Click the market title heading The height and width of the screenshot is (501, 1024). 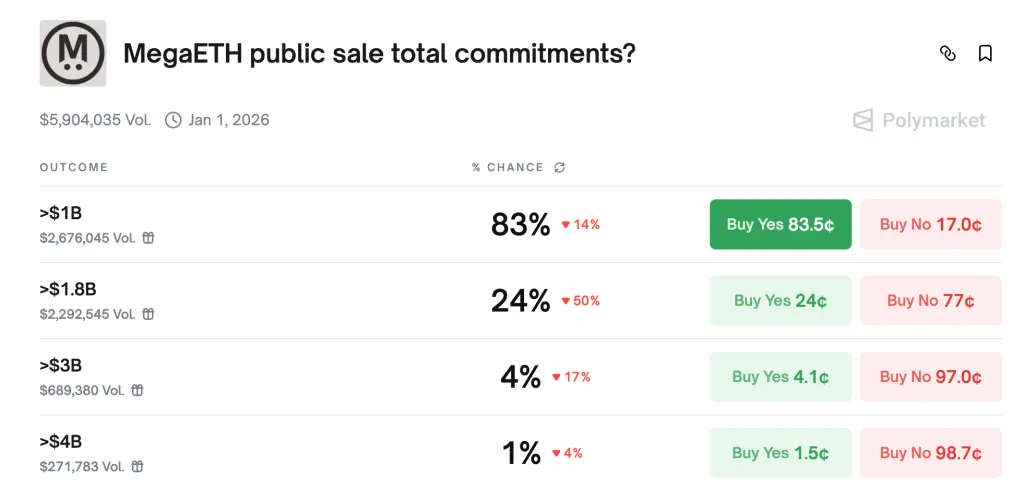[x=379, y=54]
